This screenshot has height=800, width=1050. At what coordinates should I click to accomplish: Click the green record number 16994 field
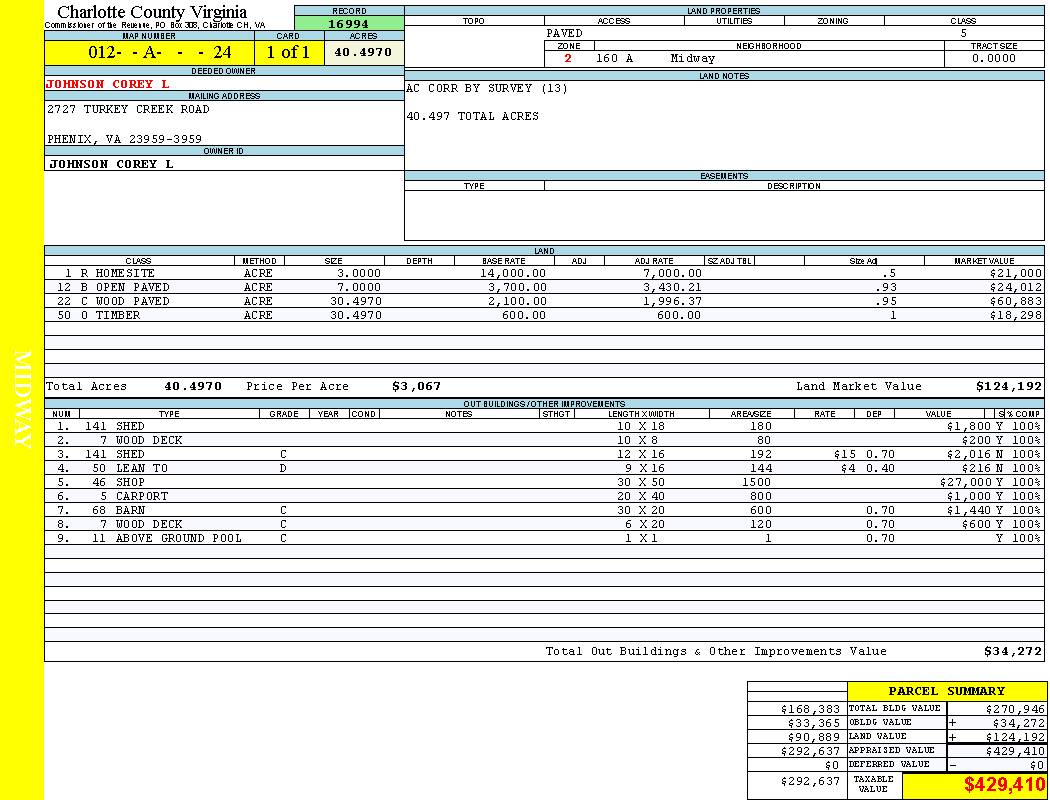(349, 23)
